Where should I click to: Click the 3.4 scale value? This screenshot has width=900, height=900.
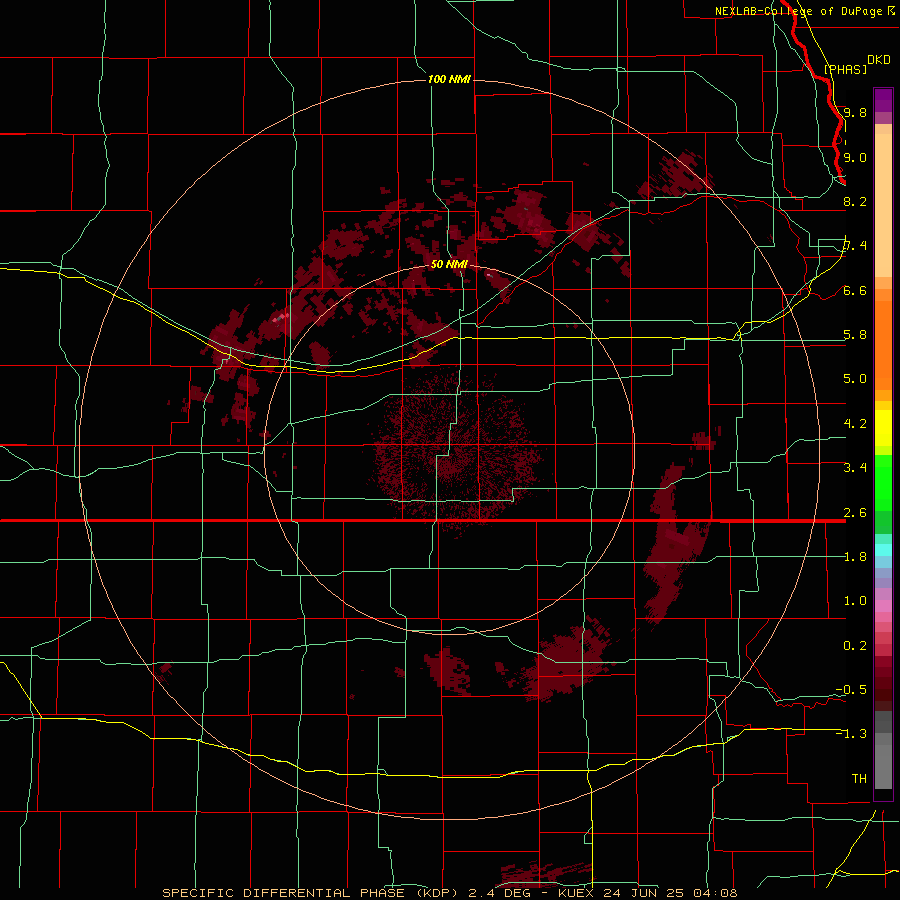coord(855,468)
